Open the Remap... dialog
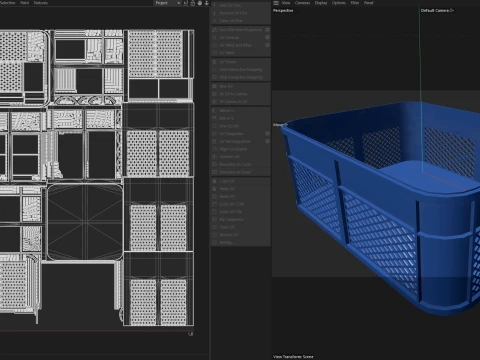Viewport: 480px width, 360px height. (x=240, y=242)
